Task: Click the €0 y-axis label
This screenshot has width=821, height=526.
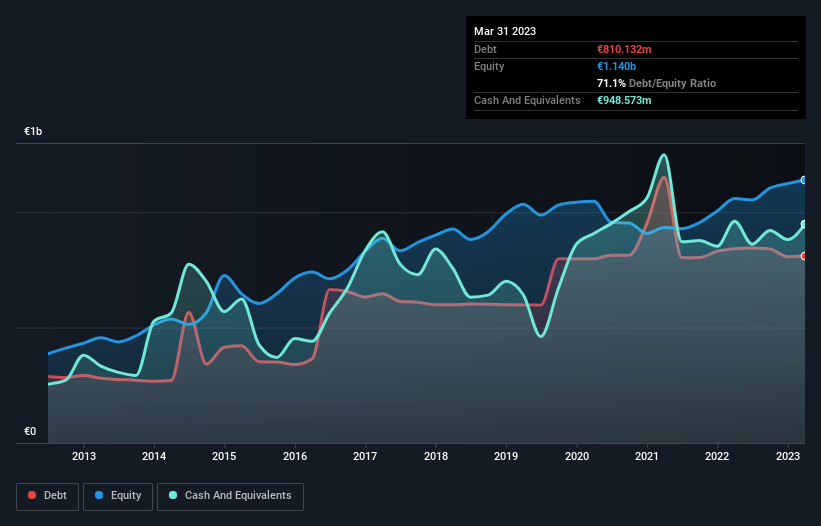Action: click(30, 431)
